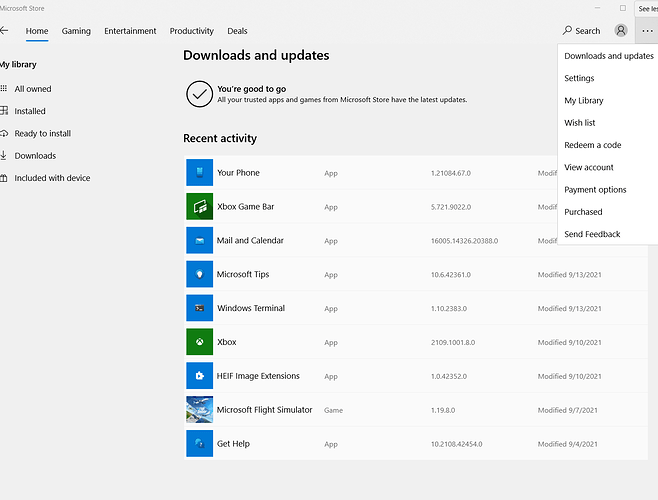Click the HEIF Image Extensions icon

199,376
